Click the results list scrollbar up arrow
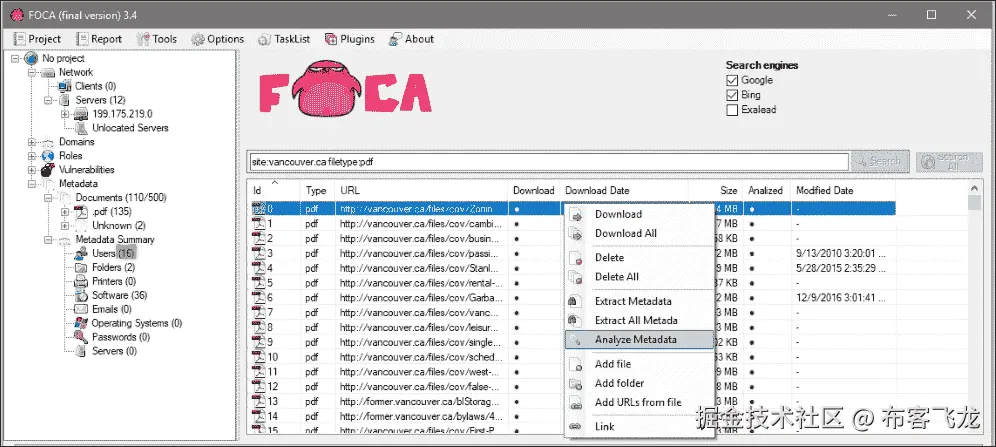Viewport: 996px width, 447px height. pos(975,188)
